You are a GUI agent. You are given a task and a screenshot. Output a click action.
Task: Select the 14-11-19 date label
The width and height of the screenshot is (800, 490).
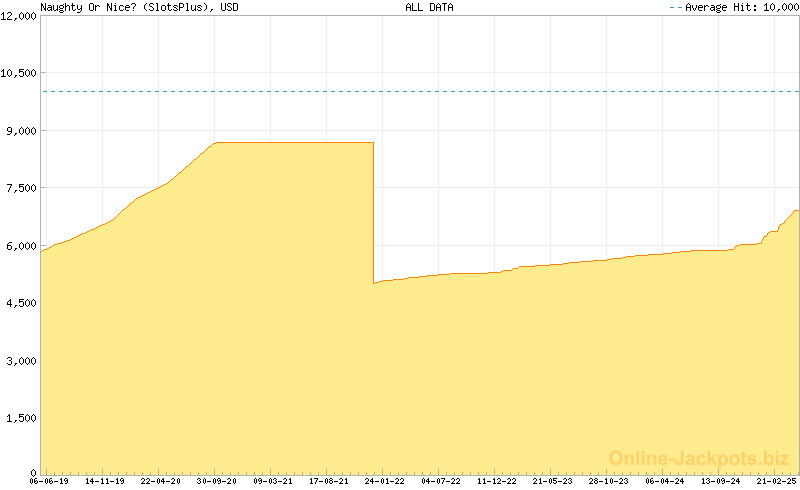(105, 481)
